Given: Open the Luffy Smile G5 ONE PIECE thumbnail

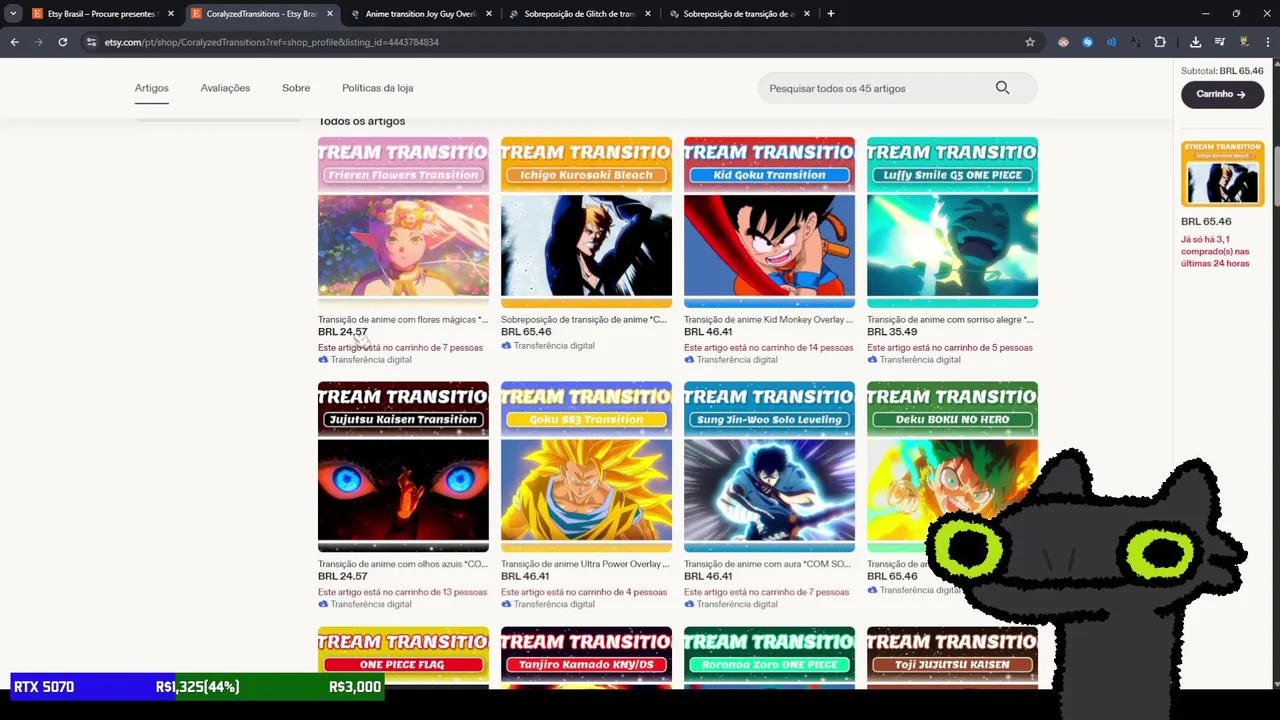Looking at the screenshot, I should tap(952, 222).
